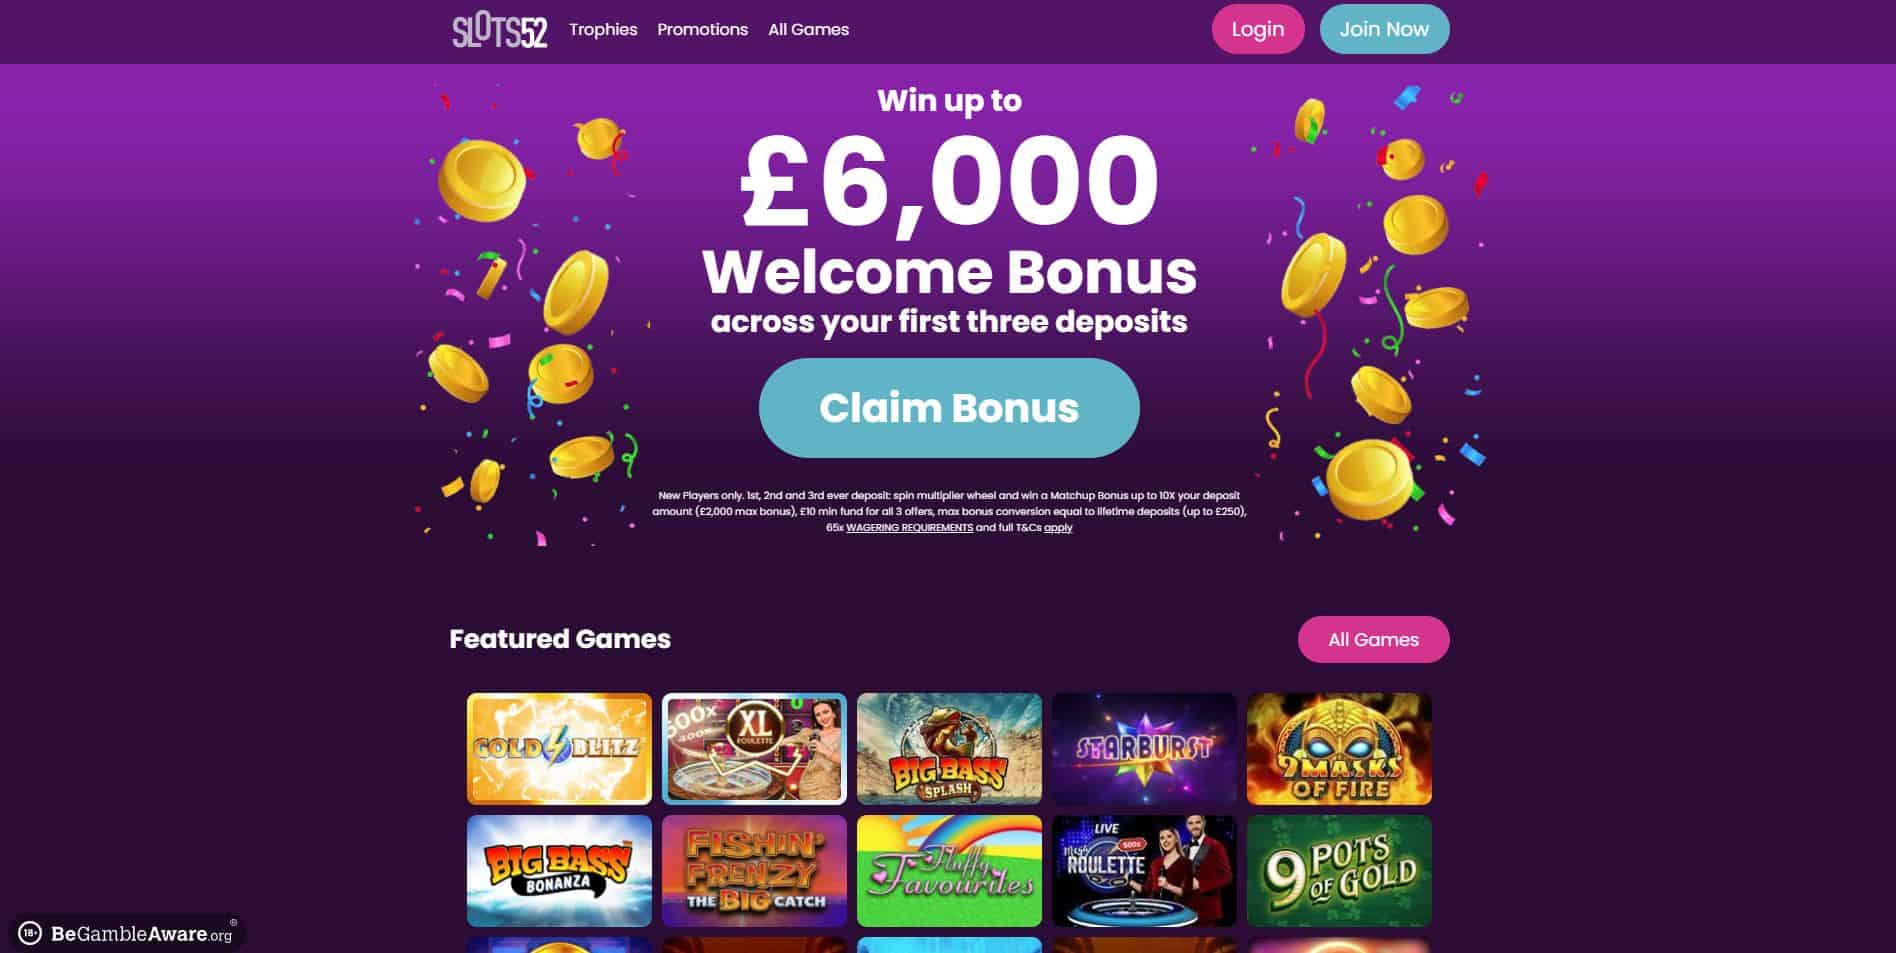Screen dimensions: 1896x953
Task: Launch Big Bass Bonanza
Action: pyautogui.click(x=559, y=871)
